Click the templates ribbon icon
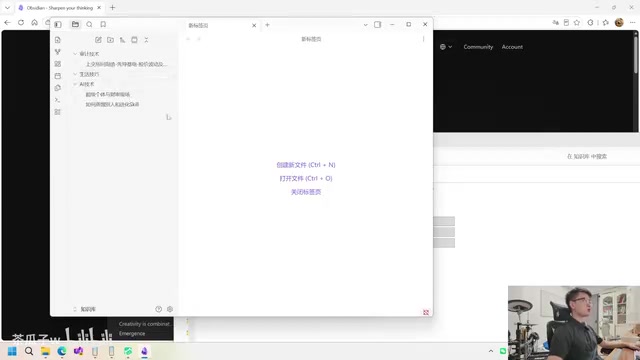 click(x=58, y=88)
